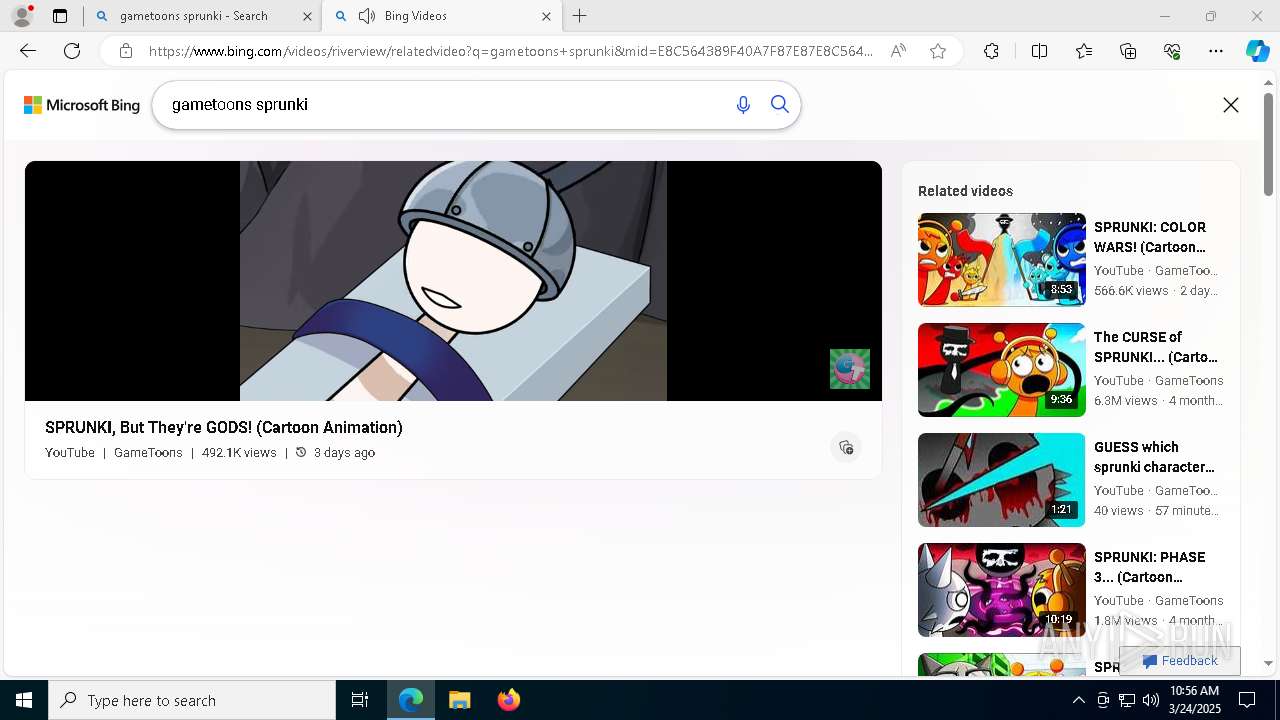Open File Explorer from taskbar
1280x720 pixels.
point(460,700)
